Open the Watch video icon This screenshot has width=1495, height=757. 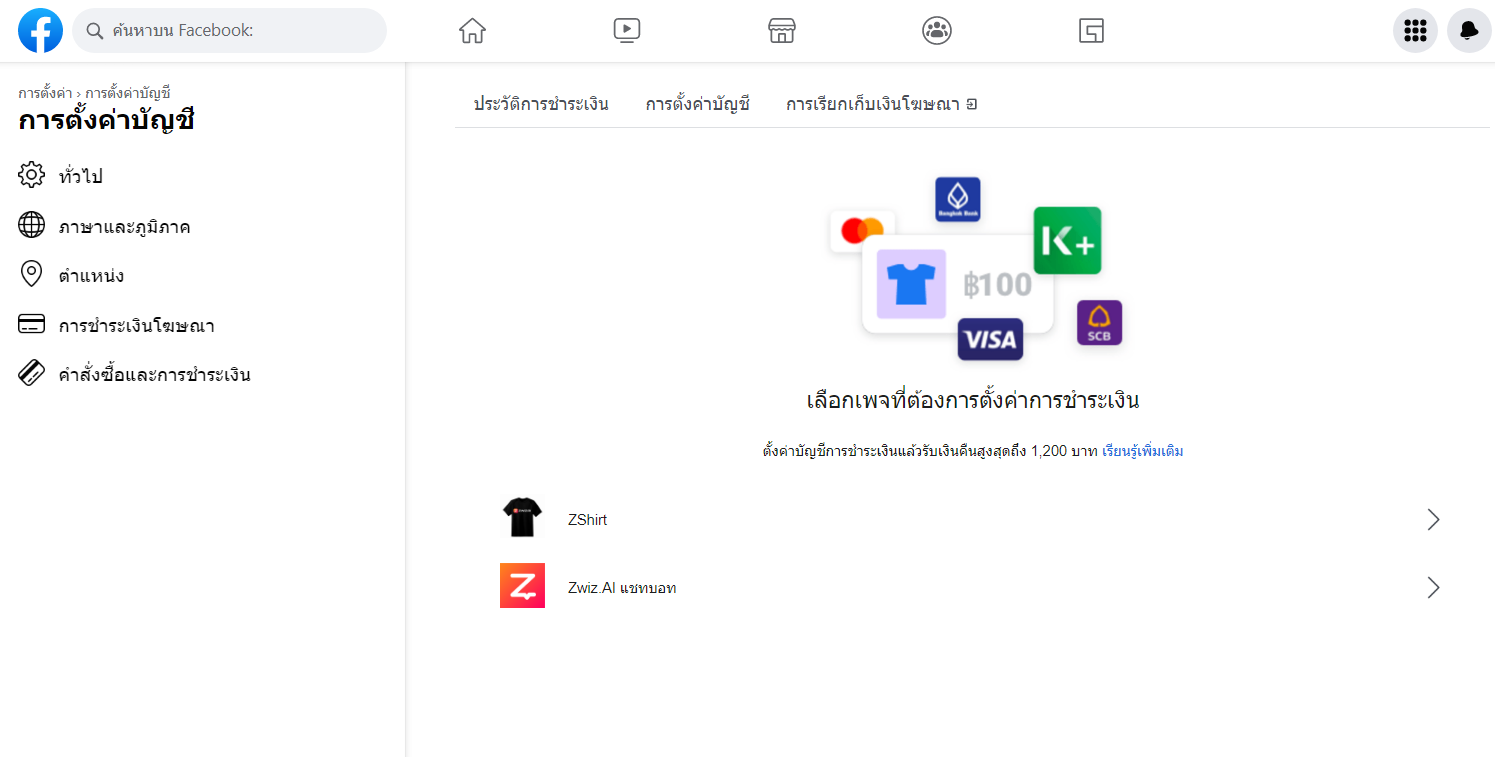point(627,31)
